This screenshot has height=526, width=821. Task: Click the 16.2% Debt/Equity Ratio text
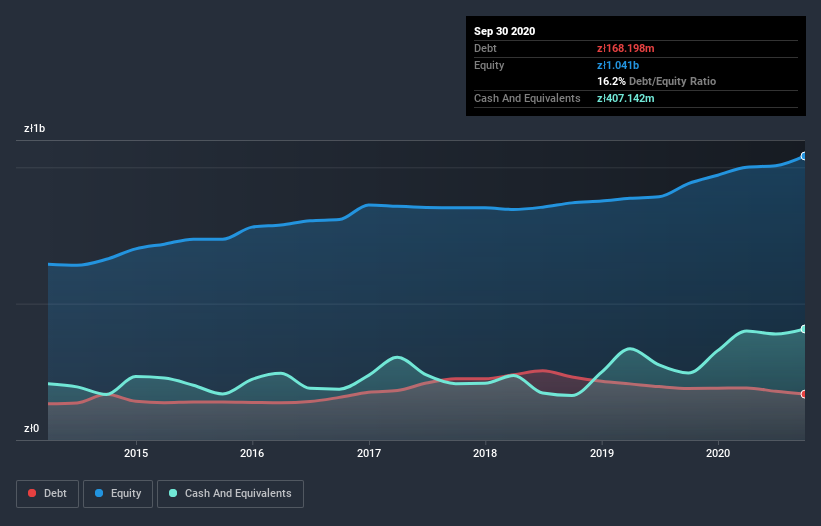[657, 81]
